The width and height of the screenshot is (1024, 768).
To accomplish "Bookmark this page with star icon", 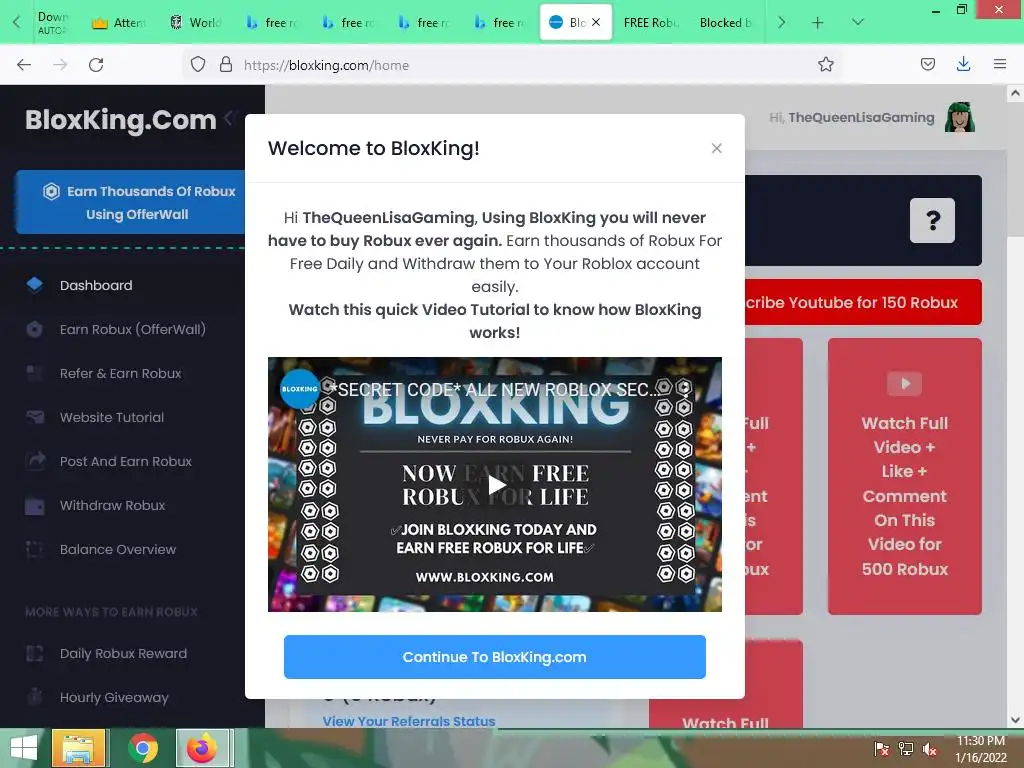I will [825, 64].
